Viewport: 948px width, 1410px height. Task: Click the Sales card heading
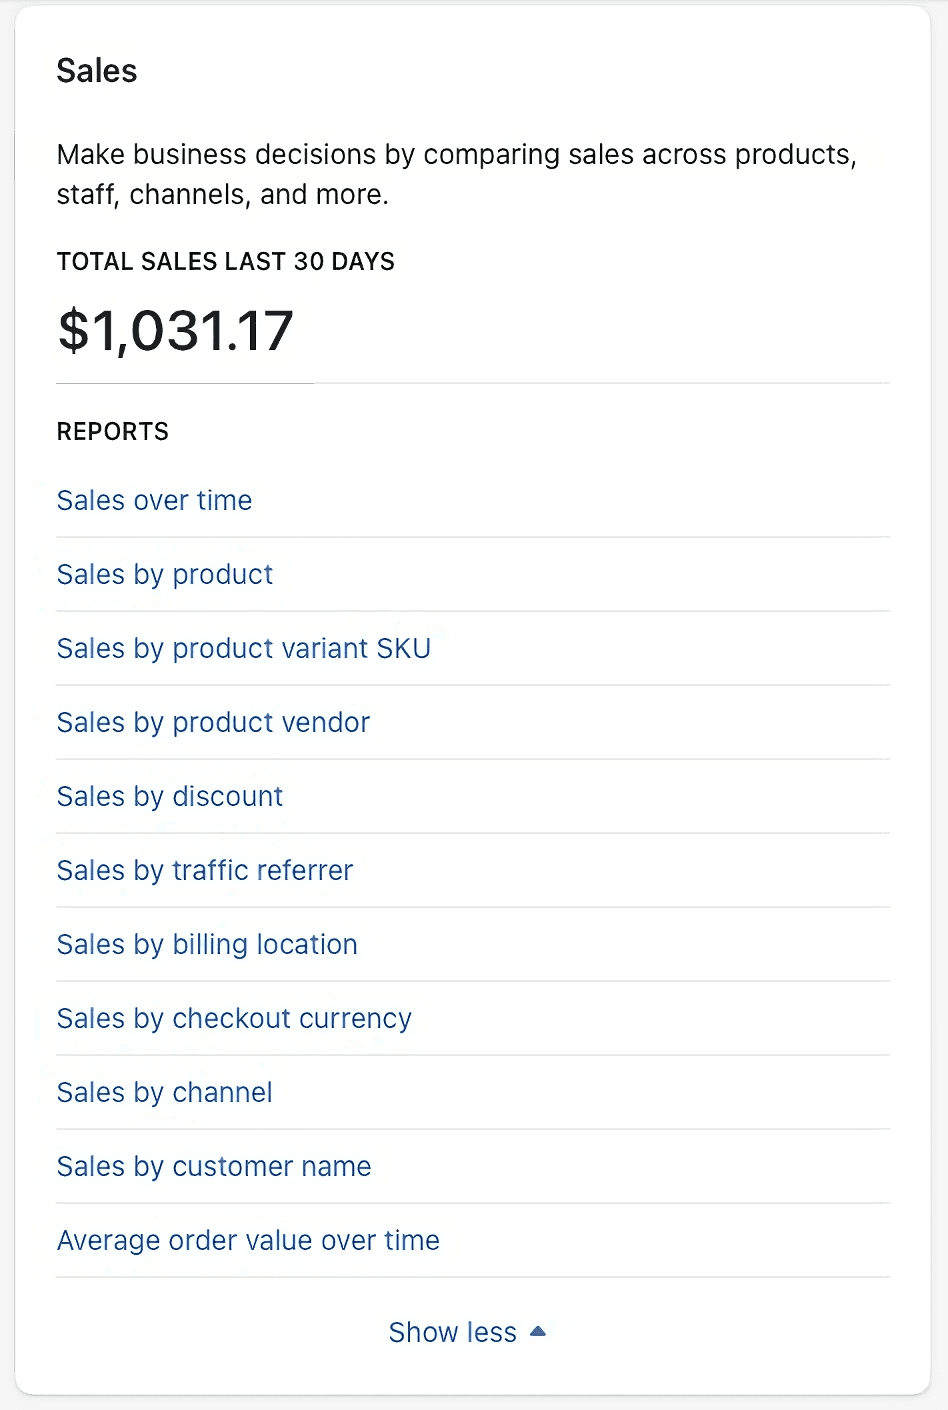point(97,71)
